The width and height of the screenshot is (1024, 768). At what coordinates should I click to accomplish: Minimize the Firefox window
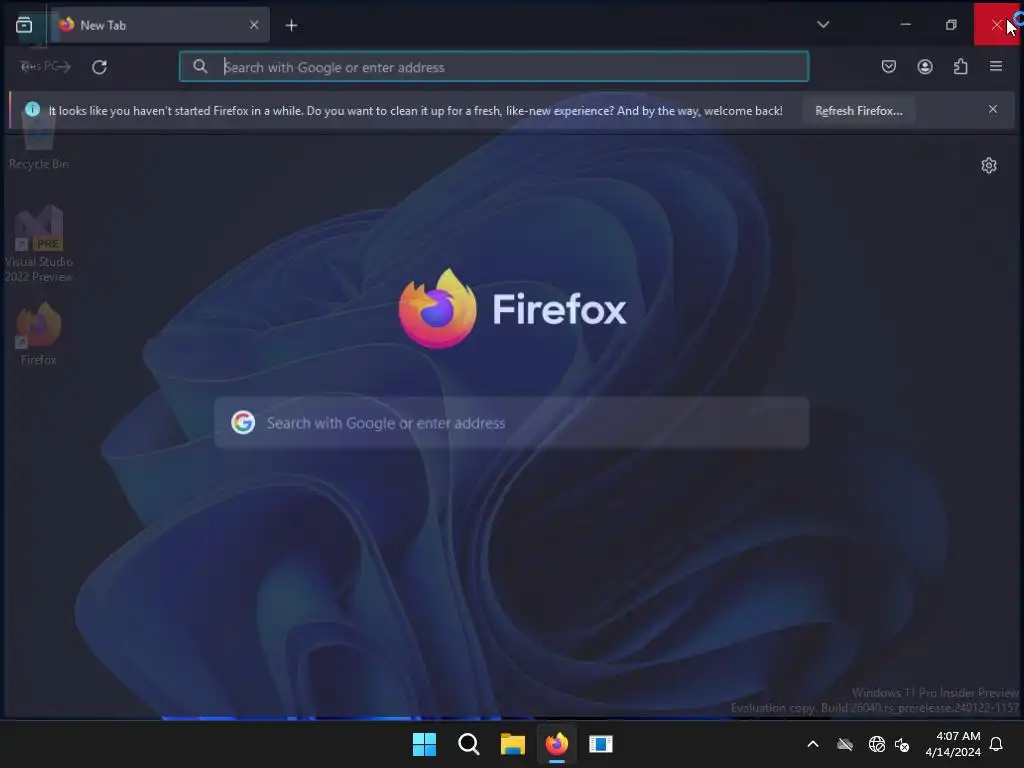coord(905,25)
